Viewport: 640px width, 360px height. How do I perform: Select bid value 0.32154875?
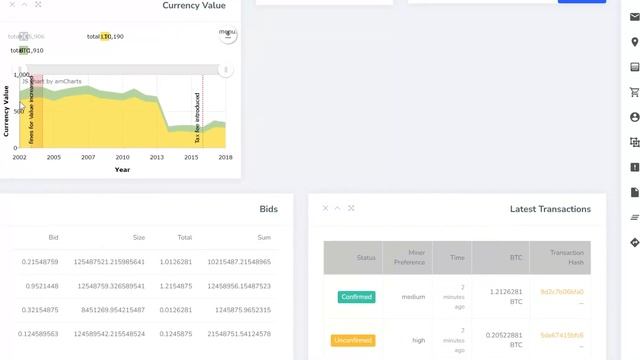(40, 310)
